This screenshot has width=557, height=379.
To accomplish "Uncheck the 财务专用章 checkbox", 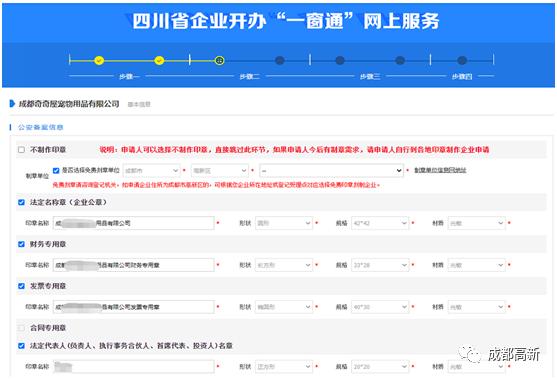I will 21,244.
